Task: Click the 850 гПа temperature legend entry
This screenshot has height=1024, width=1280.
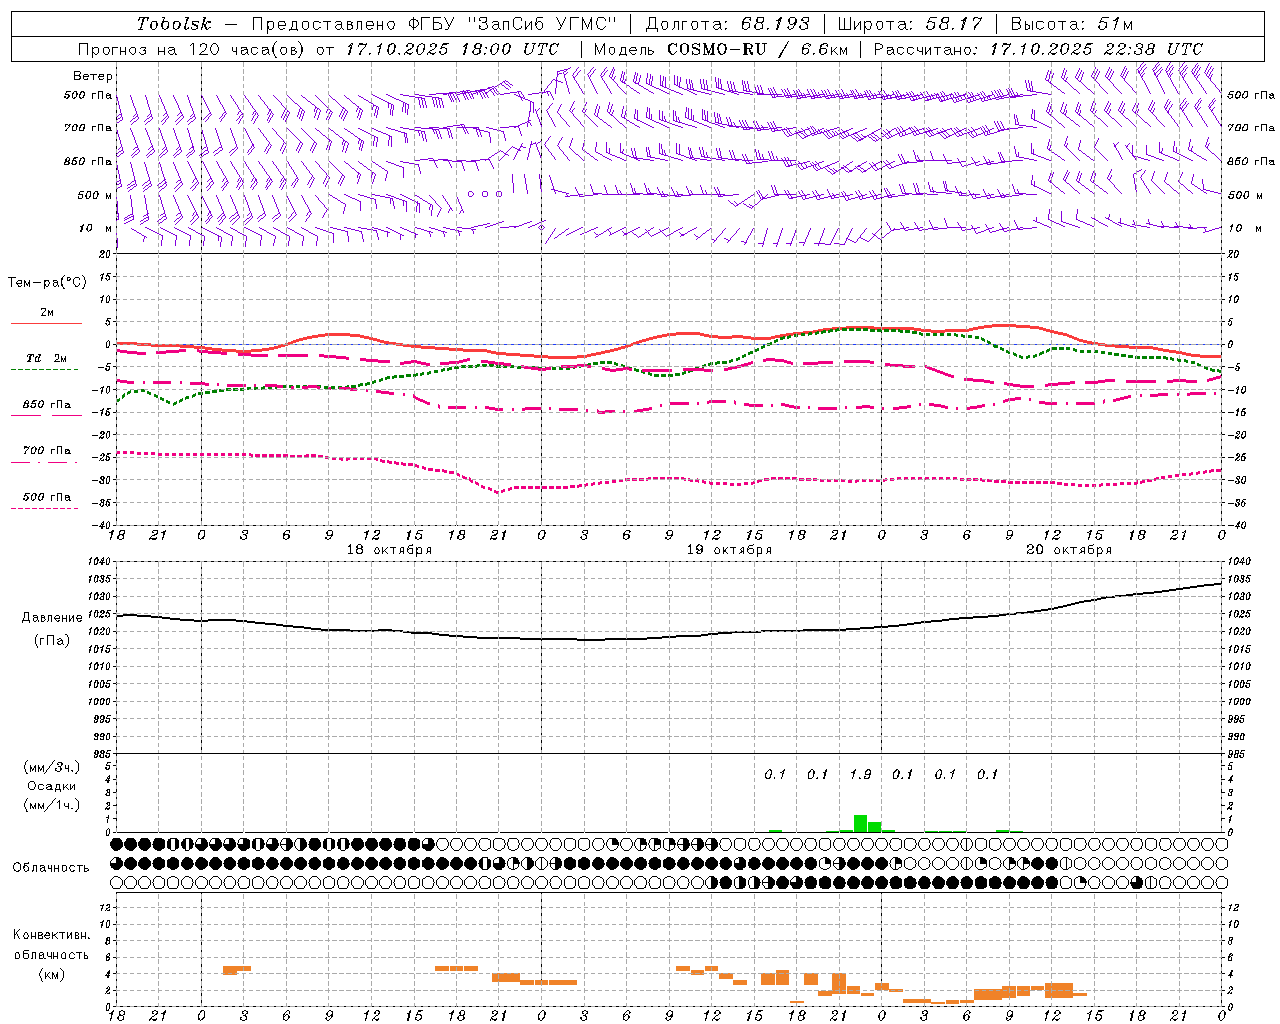Action: click(x=47, y=405)
